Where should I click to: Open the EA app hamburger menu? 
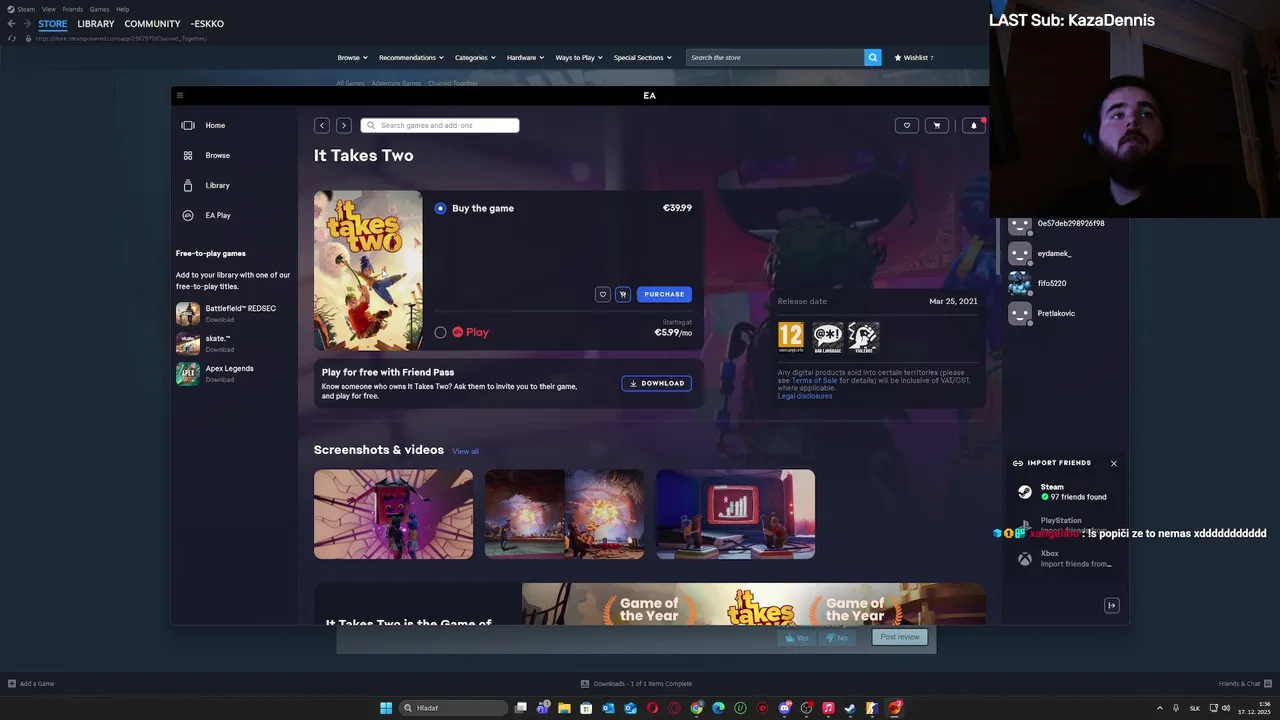click(180, 96)
